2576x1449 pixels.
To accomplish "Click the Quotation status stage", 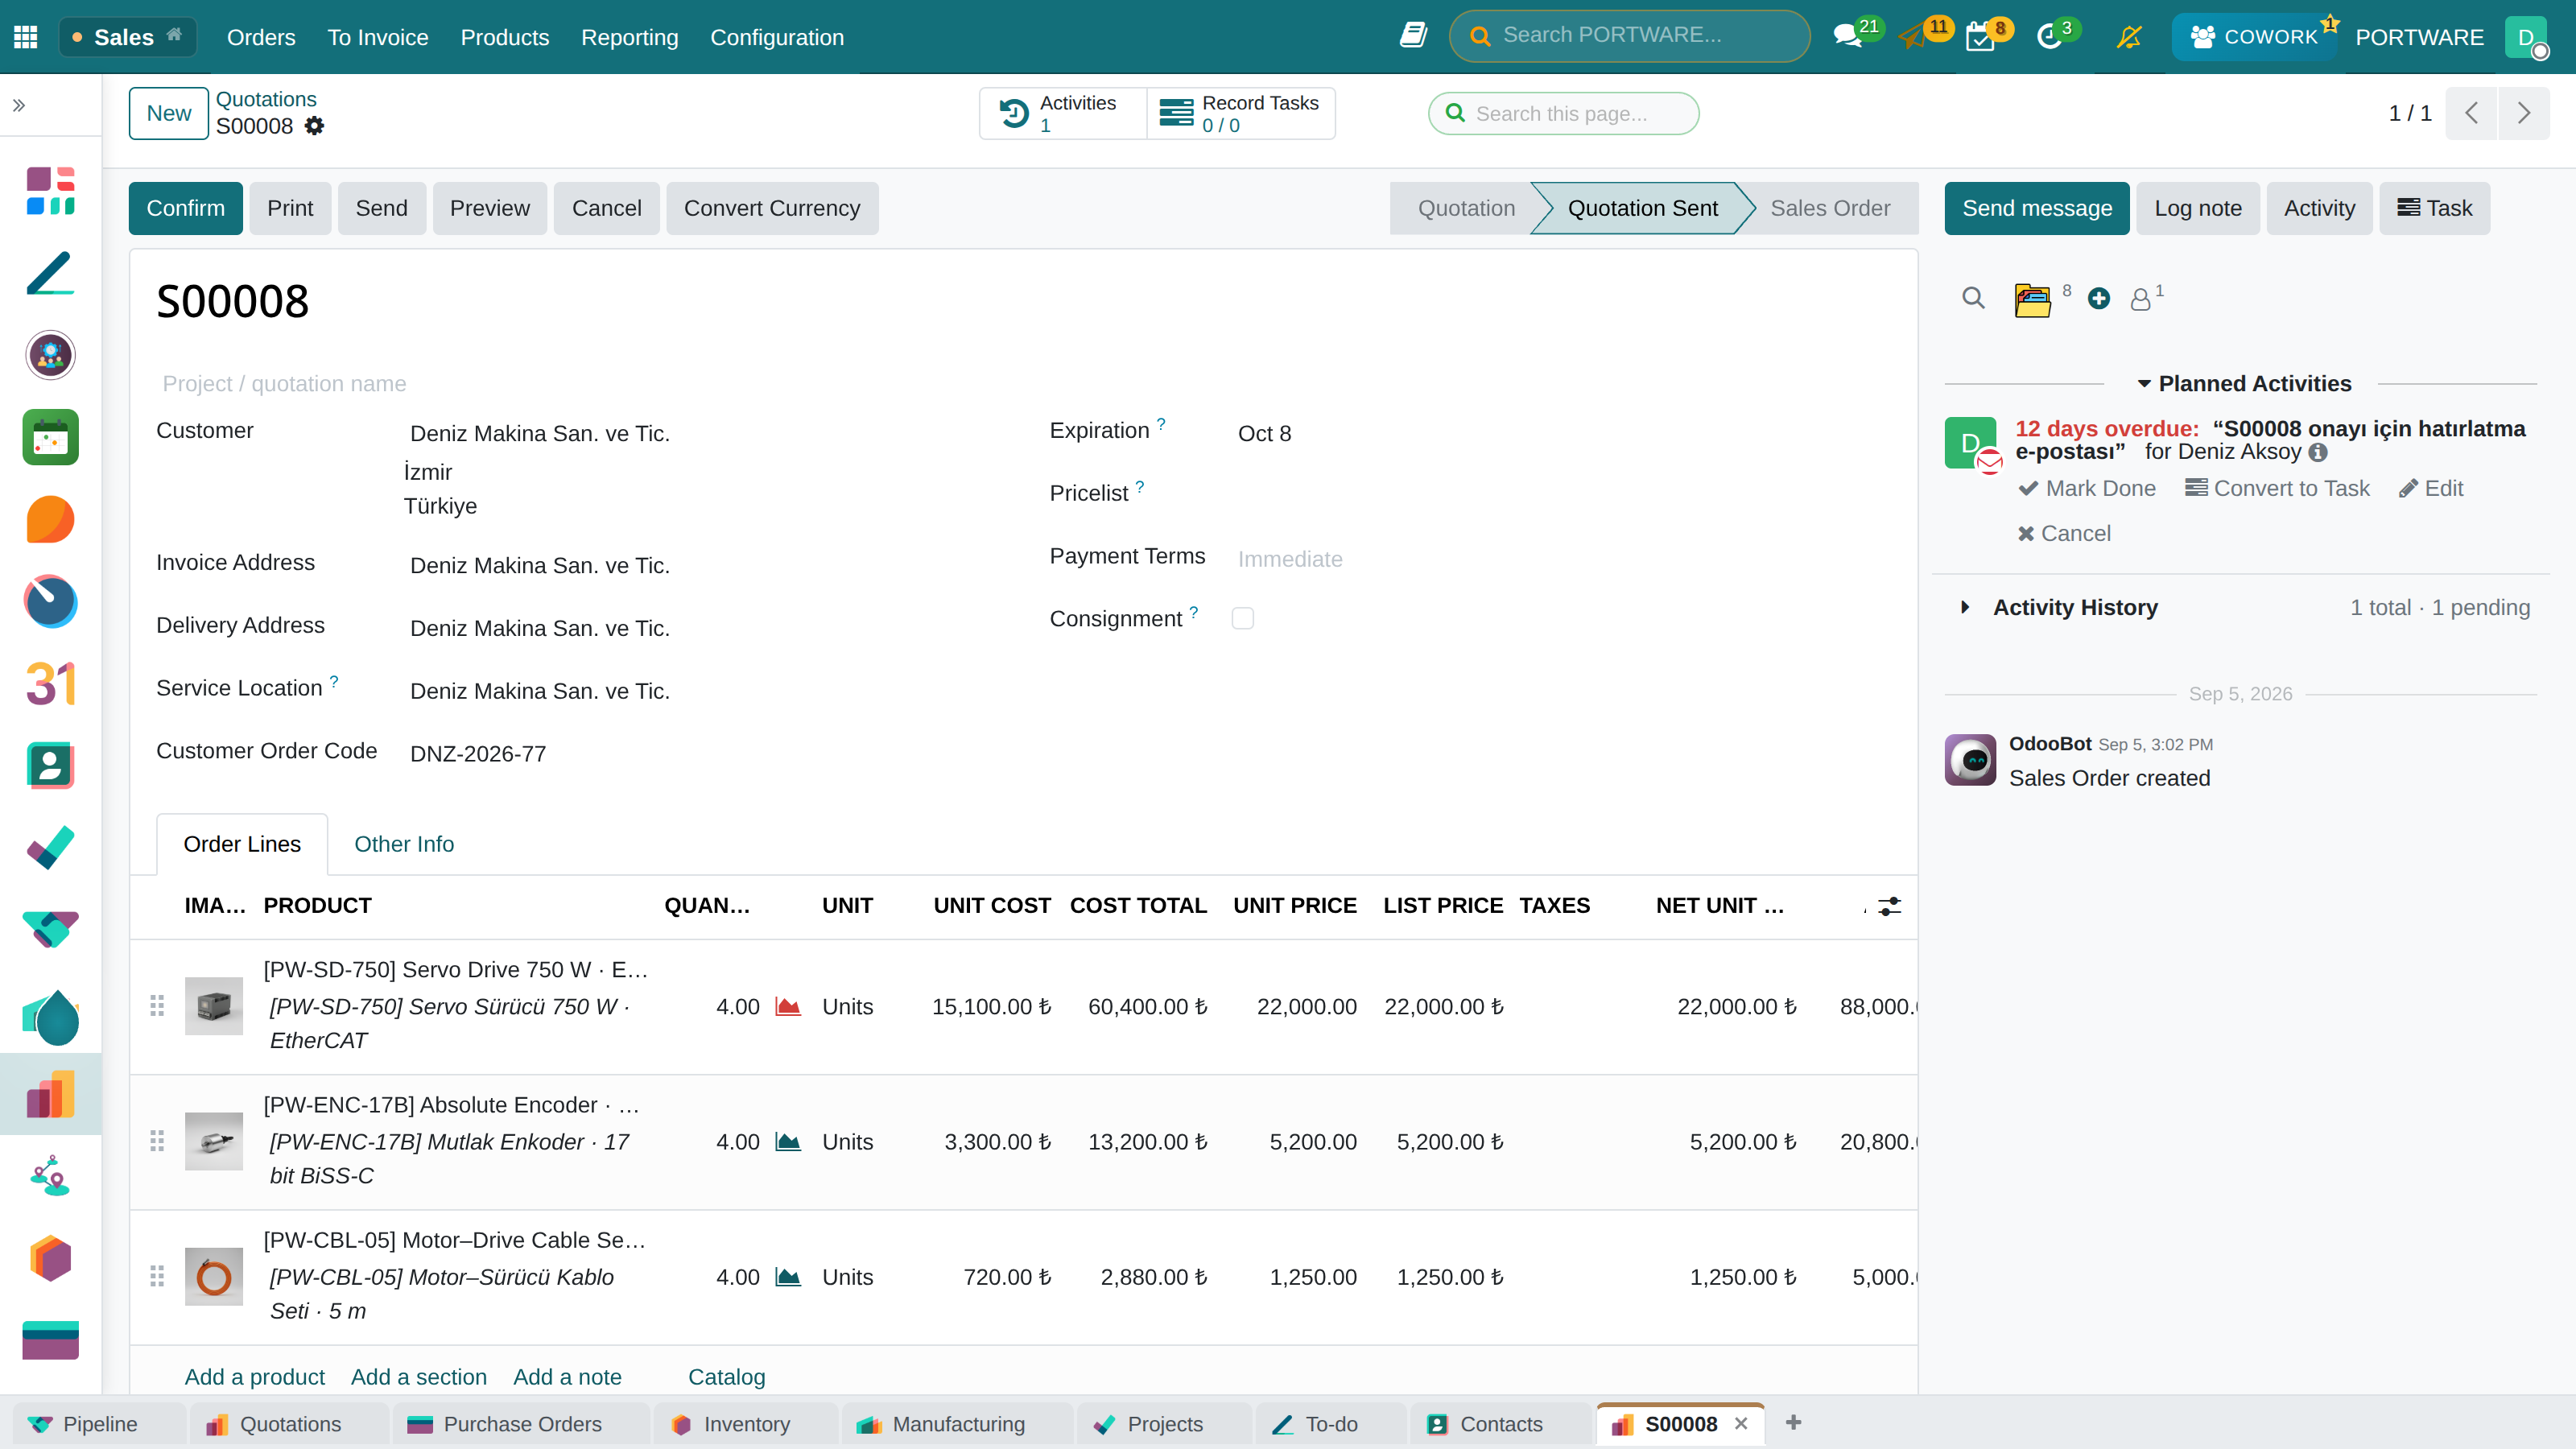I will coord(1466,208).
